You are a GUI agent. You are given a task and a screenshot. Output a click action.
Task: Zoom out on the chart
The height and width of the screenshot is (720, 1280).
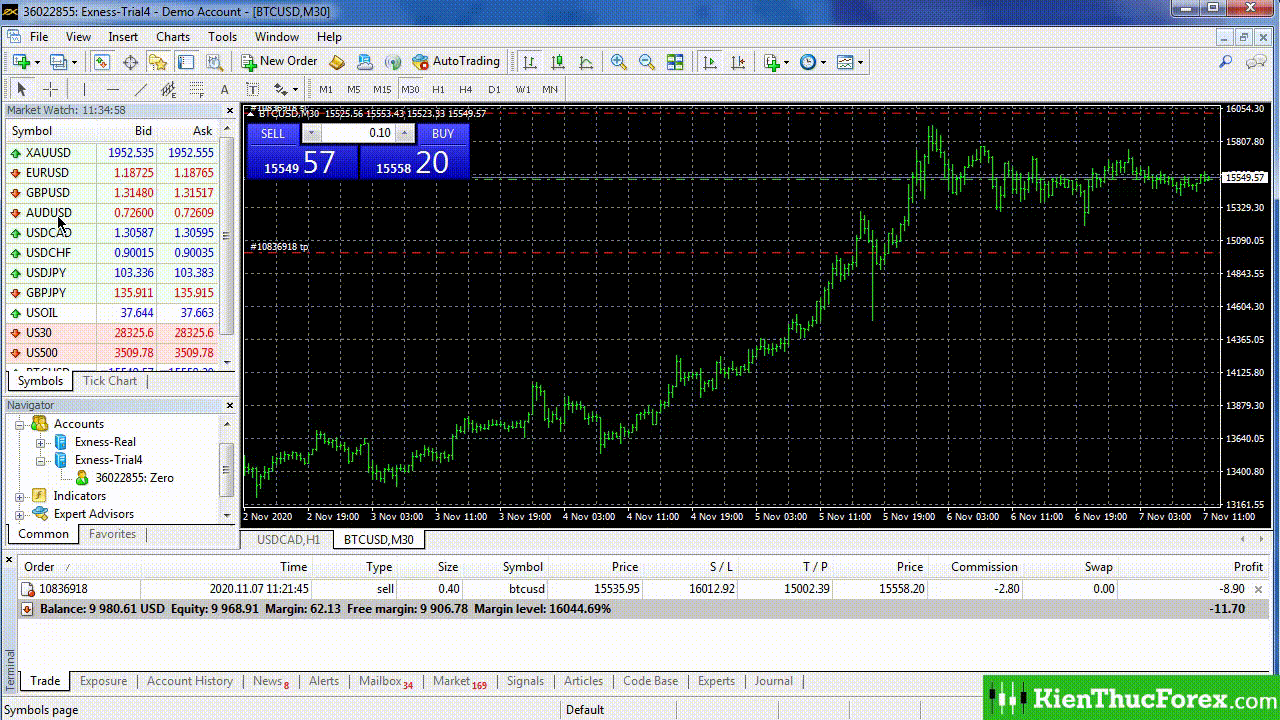[647, 62]
